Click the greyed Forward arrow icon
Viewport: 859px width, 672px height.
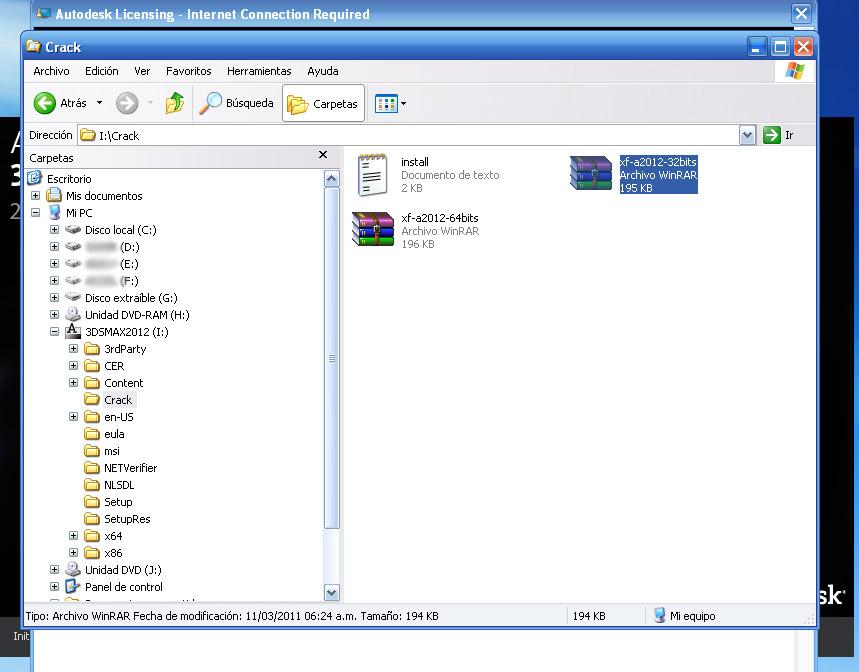coord(127,103)
